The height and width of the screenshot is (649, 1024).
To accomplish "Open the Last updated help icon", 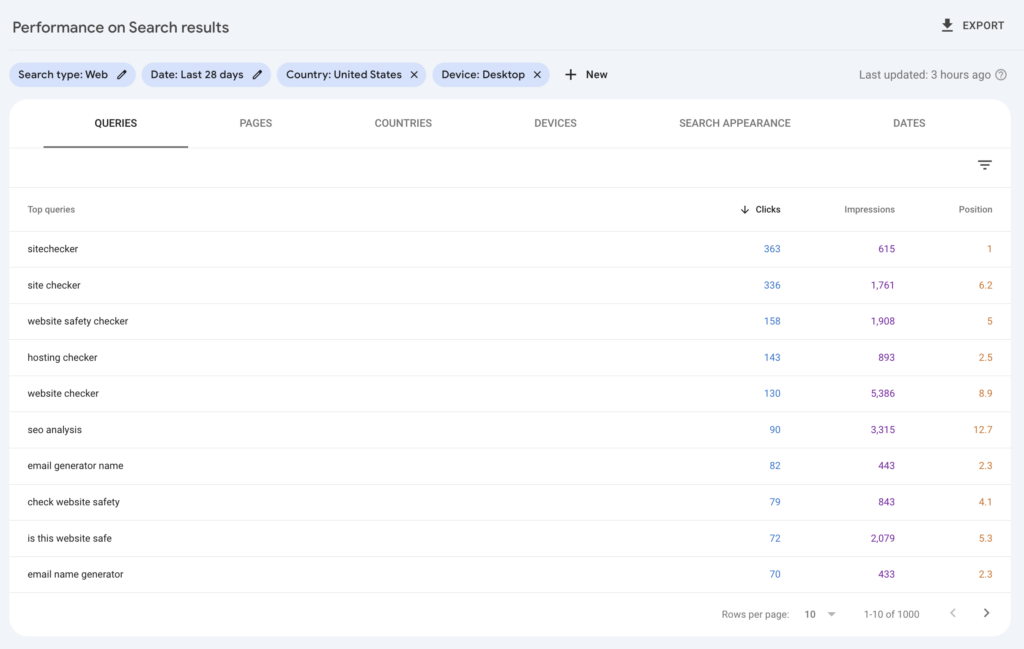I will pos(1001,75).
